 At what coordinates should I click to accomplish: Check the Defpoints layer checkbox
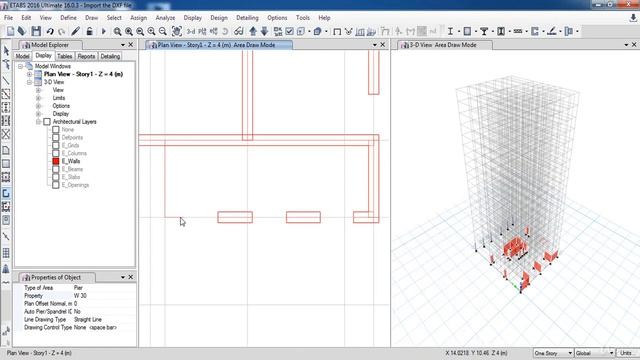[56, 138]
